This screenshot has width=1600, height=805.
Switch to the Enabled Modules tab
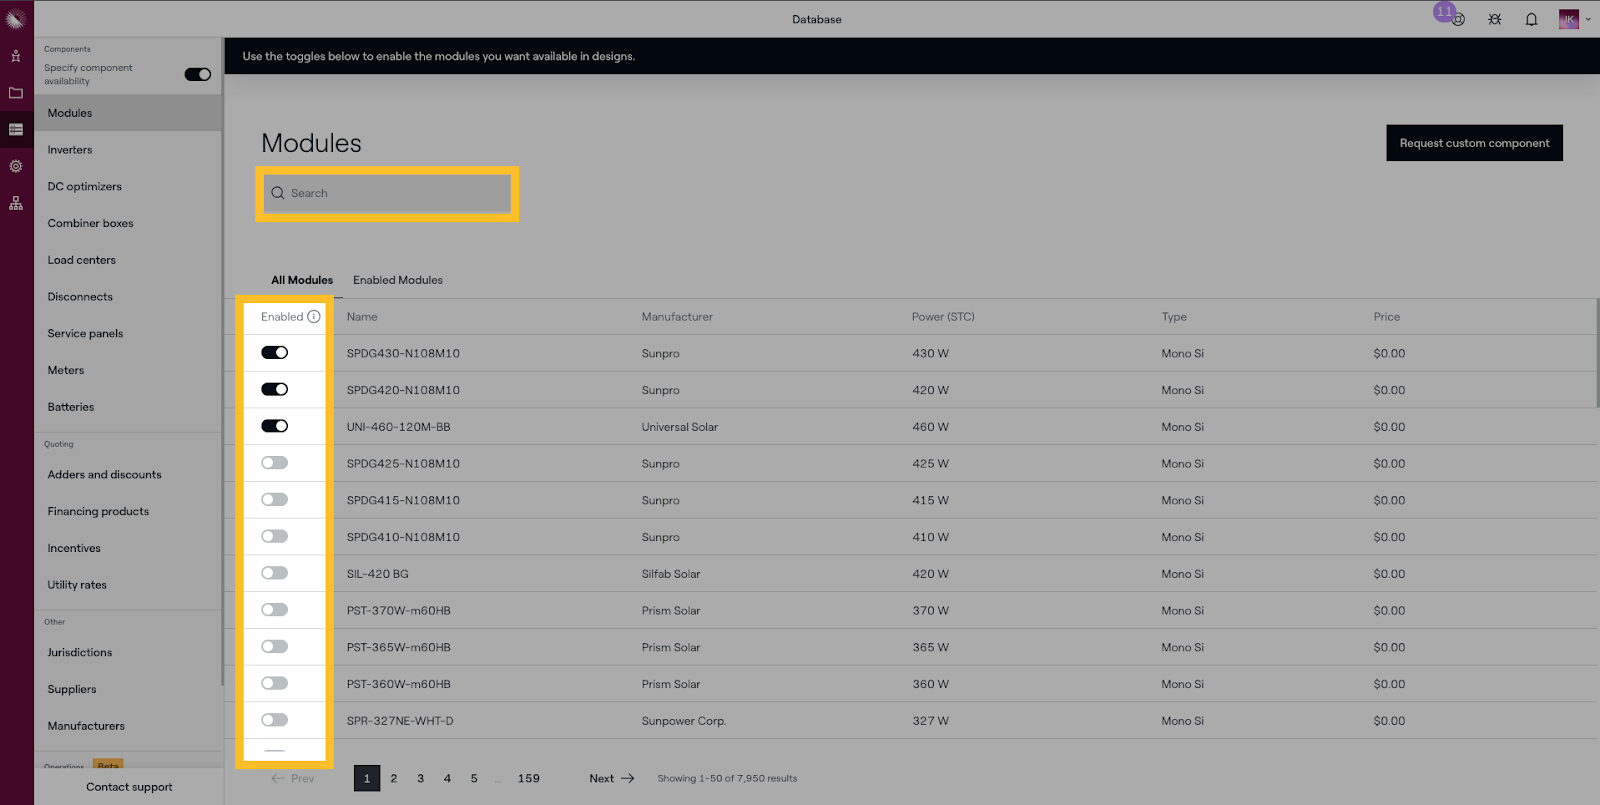click(x=398, y=280)
